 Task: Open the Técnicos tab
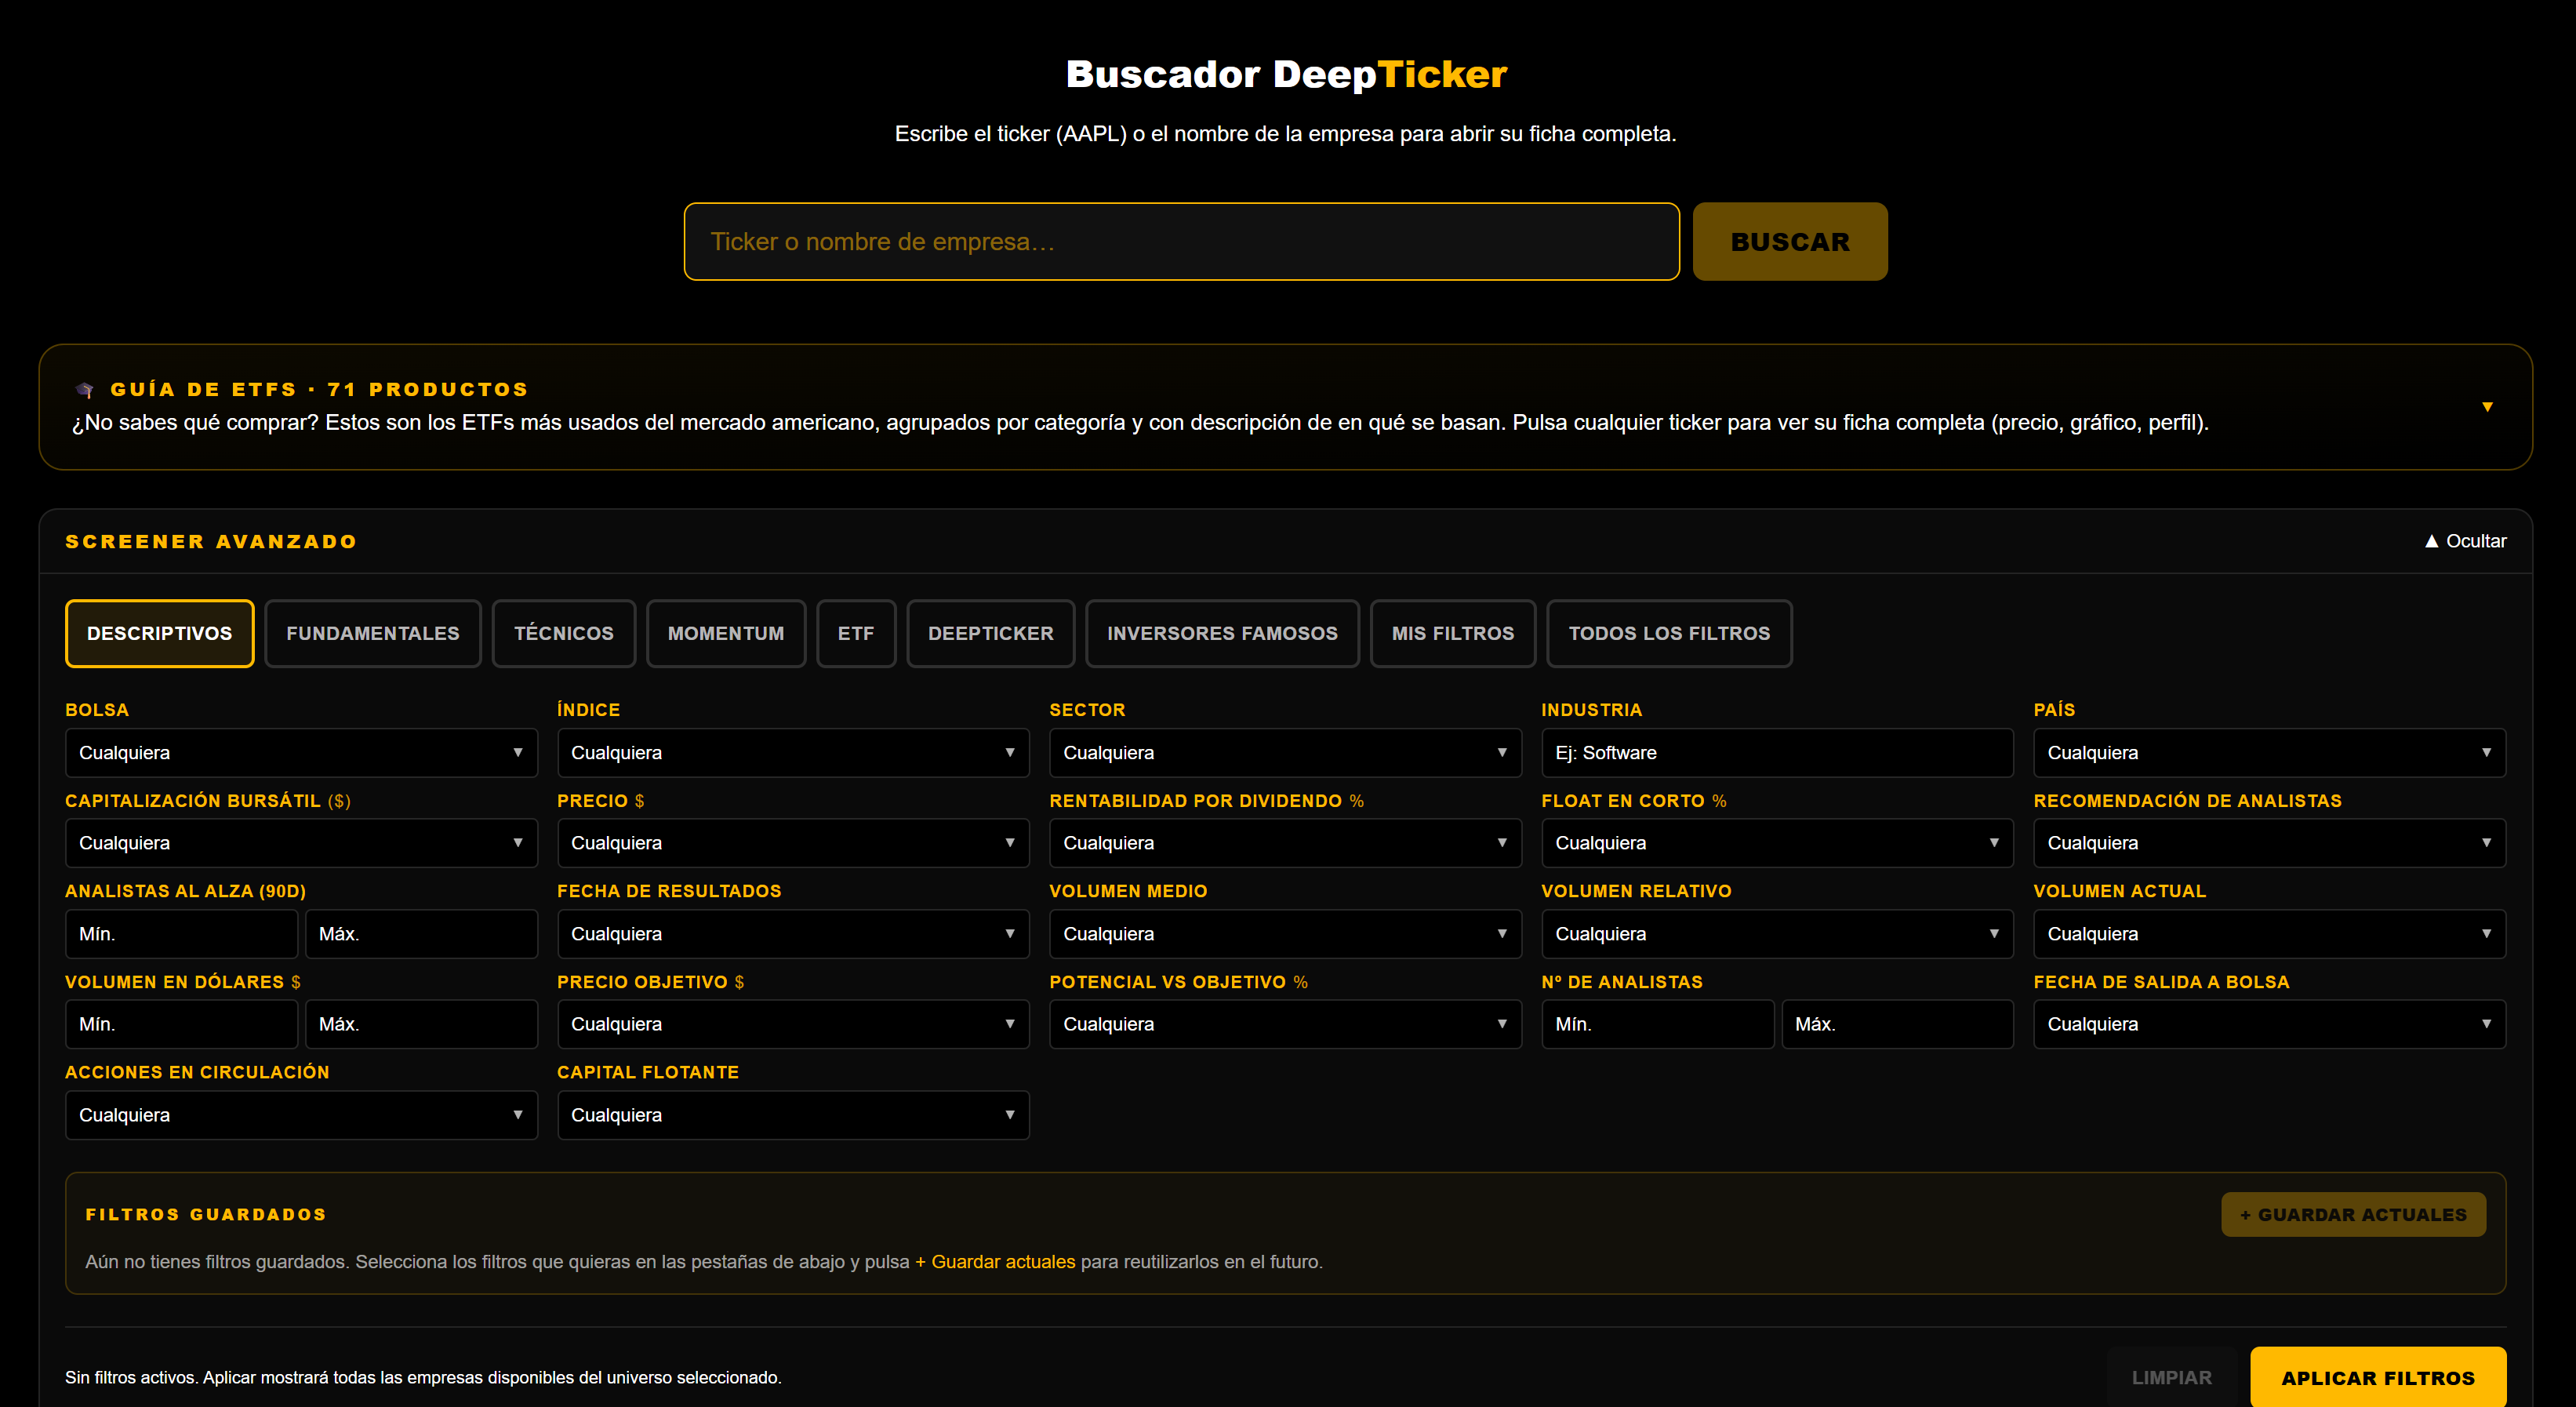point(564,633)
